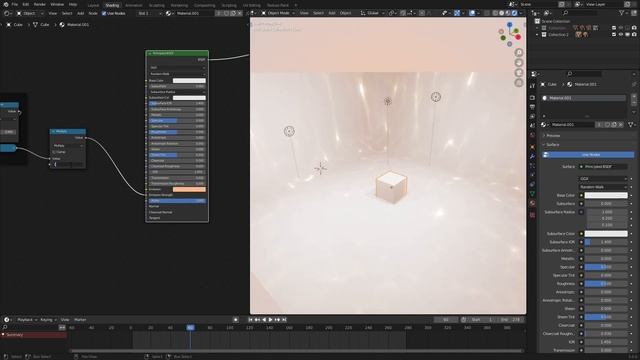This screenshot has height=360, width=640.
Task: Open the Scene properties tab
Action: [532, 126]
